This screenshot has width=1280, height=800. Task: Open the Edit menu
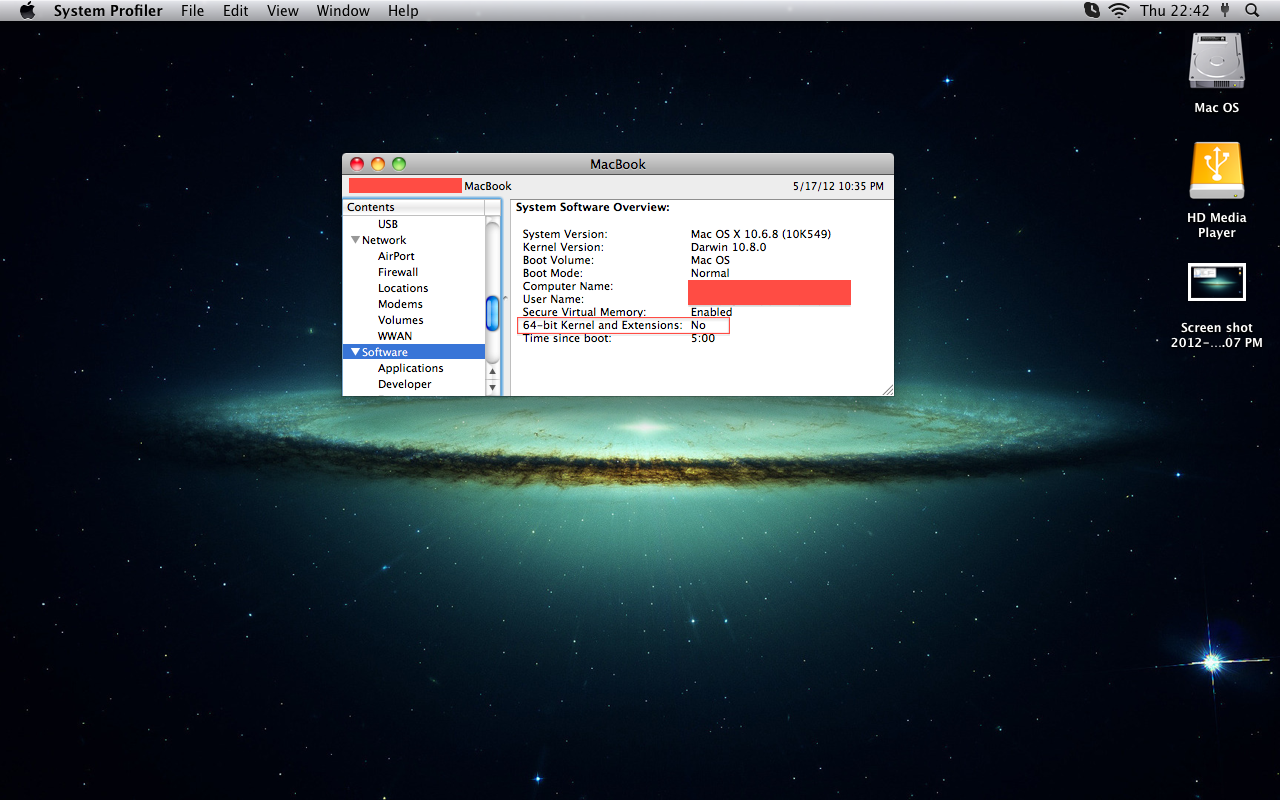(x=236, y=11)
